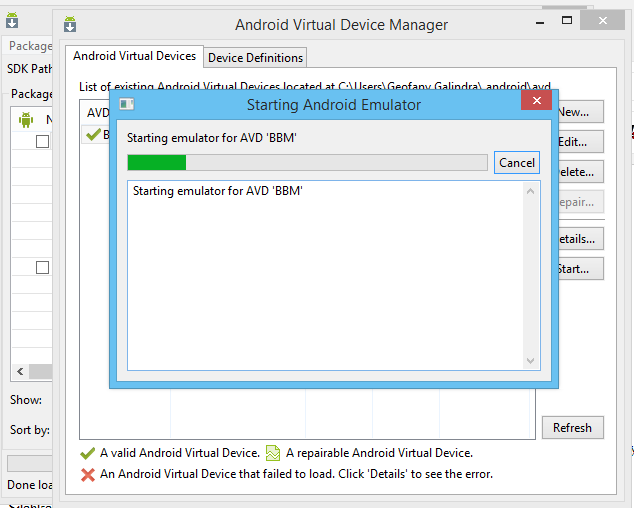This screenshot has height=508, width=634.
Task: Click the SDK Manager window Android icon
Action: [12, 20]
